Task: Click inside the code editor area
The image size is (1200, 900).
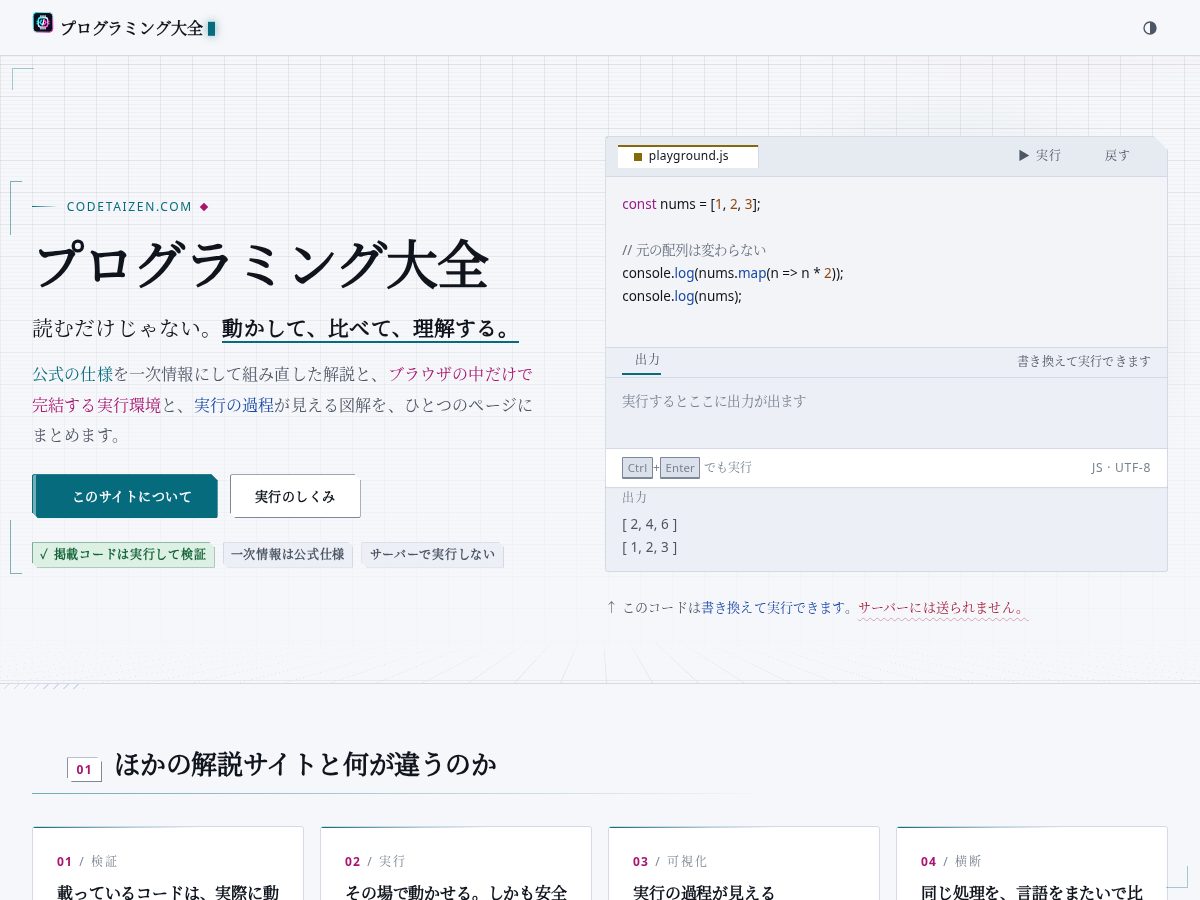Action: point(886,262)
